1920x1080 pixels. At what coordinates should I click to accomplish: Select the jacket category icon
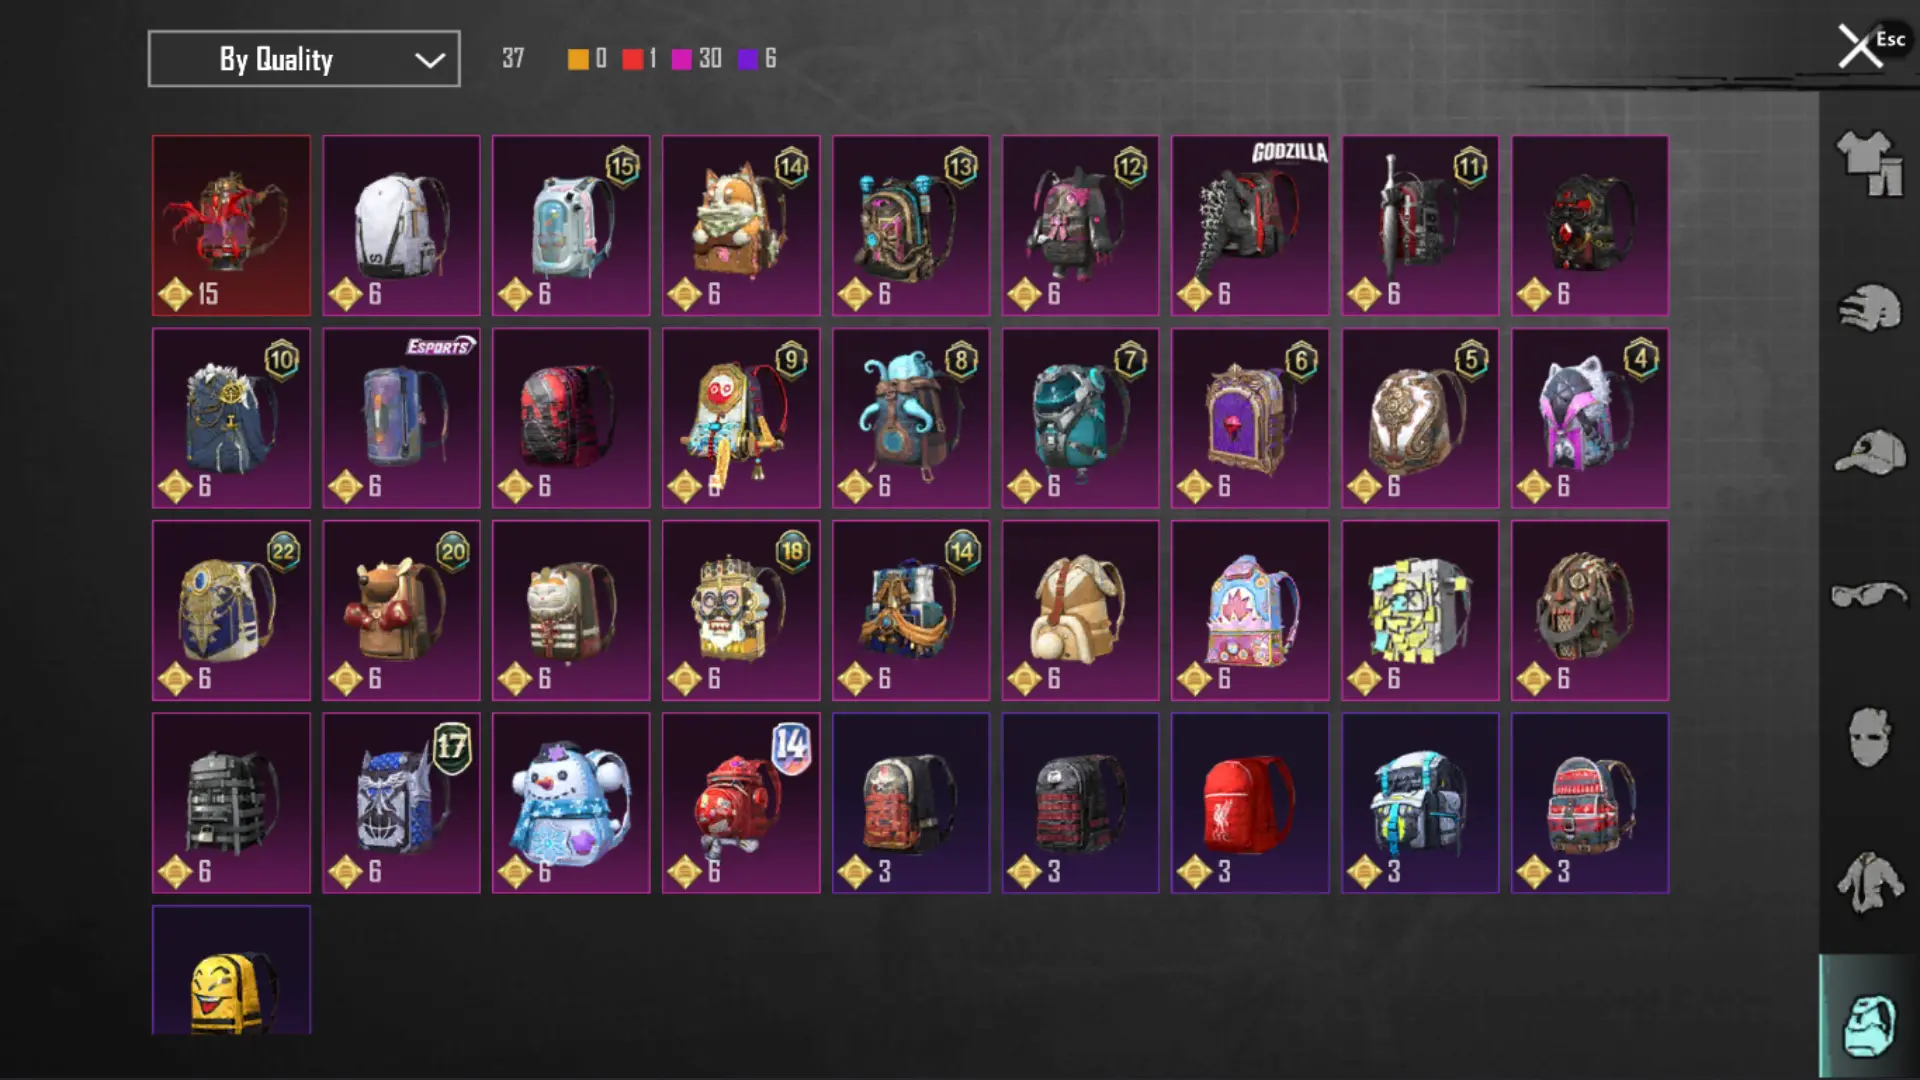(x=1869, y=882)
